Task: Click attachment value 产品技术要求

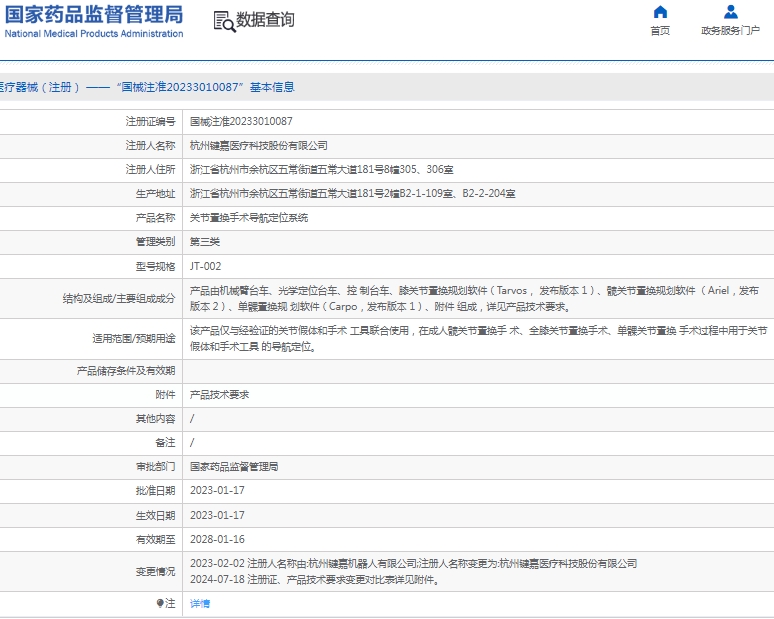Action: (219, 395)
